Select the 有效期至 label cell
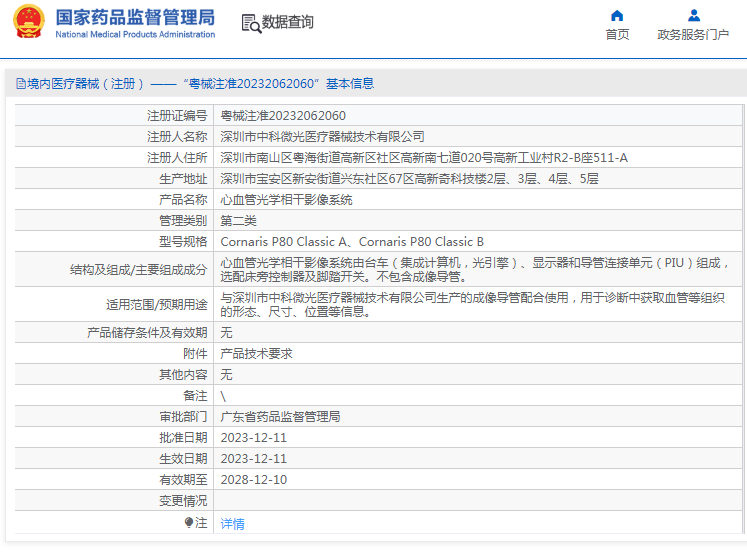This screenshot has height=553, width=747. [x=114, y=479]
